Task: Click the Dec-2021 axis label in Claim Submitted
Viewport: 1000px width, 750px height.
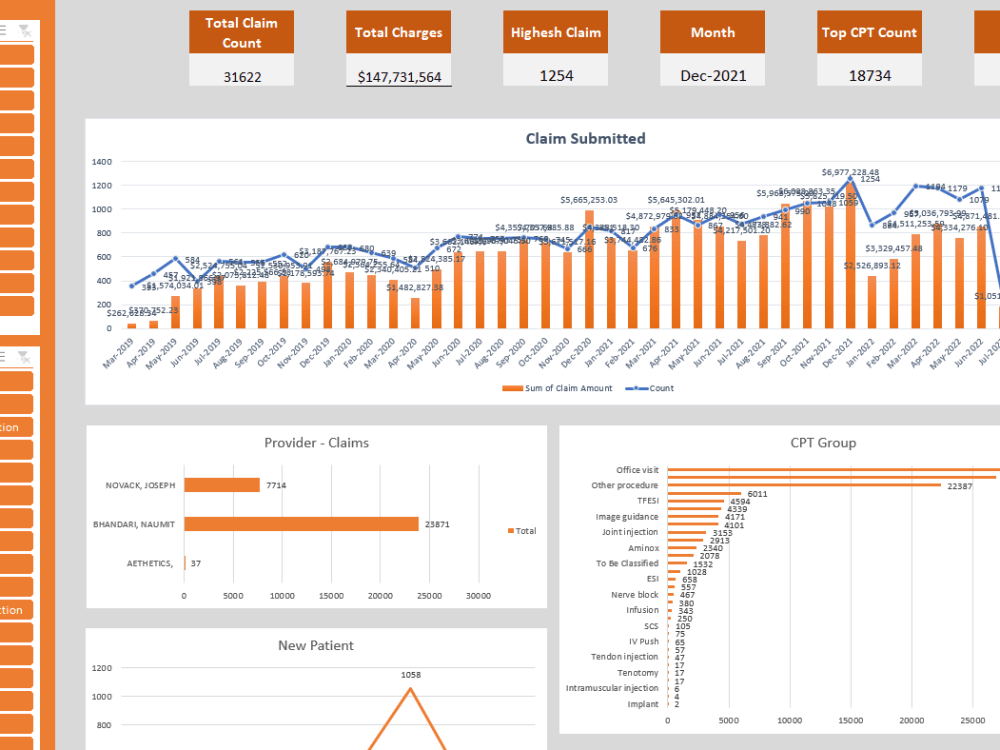Action: pos(837,353)
